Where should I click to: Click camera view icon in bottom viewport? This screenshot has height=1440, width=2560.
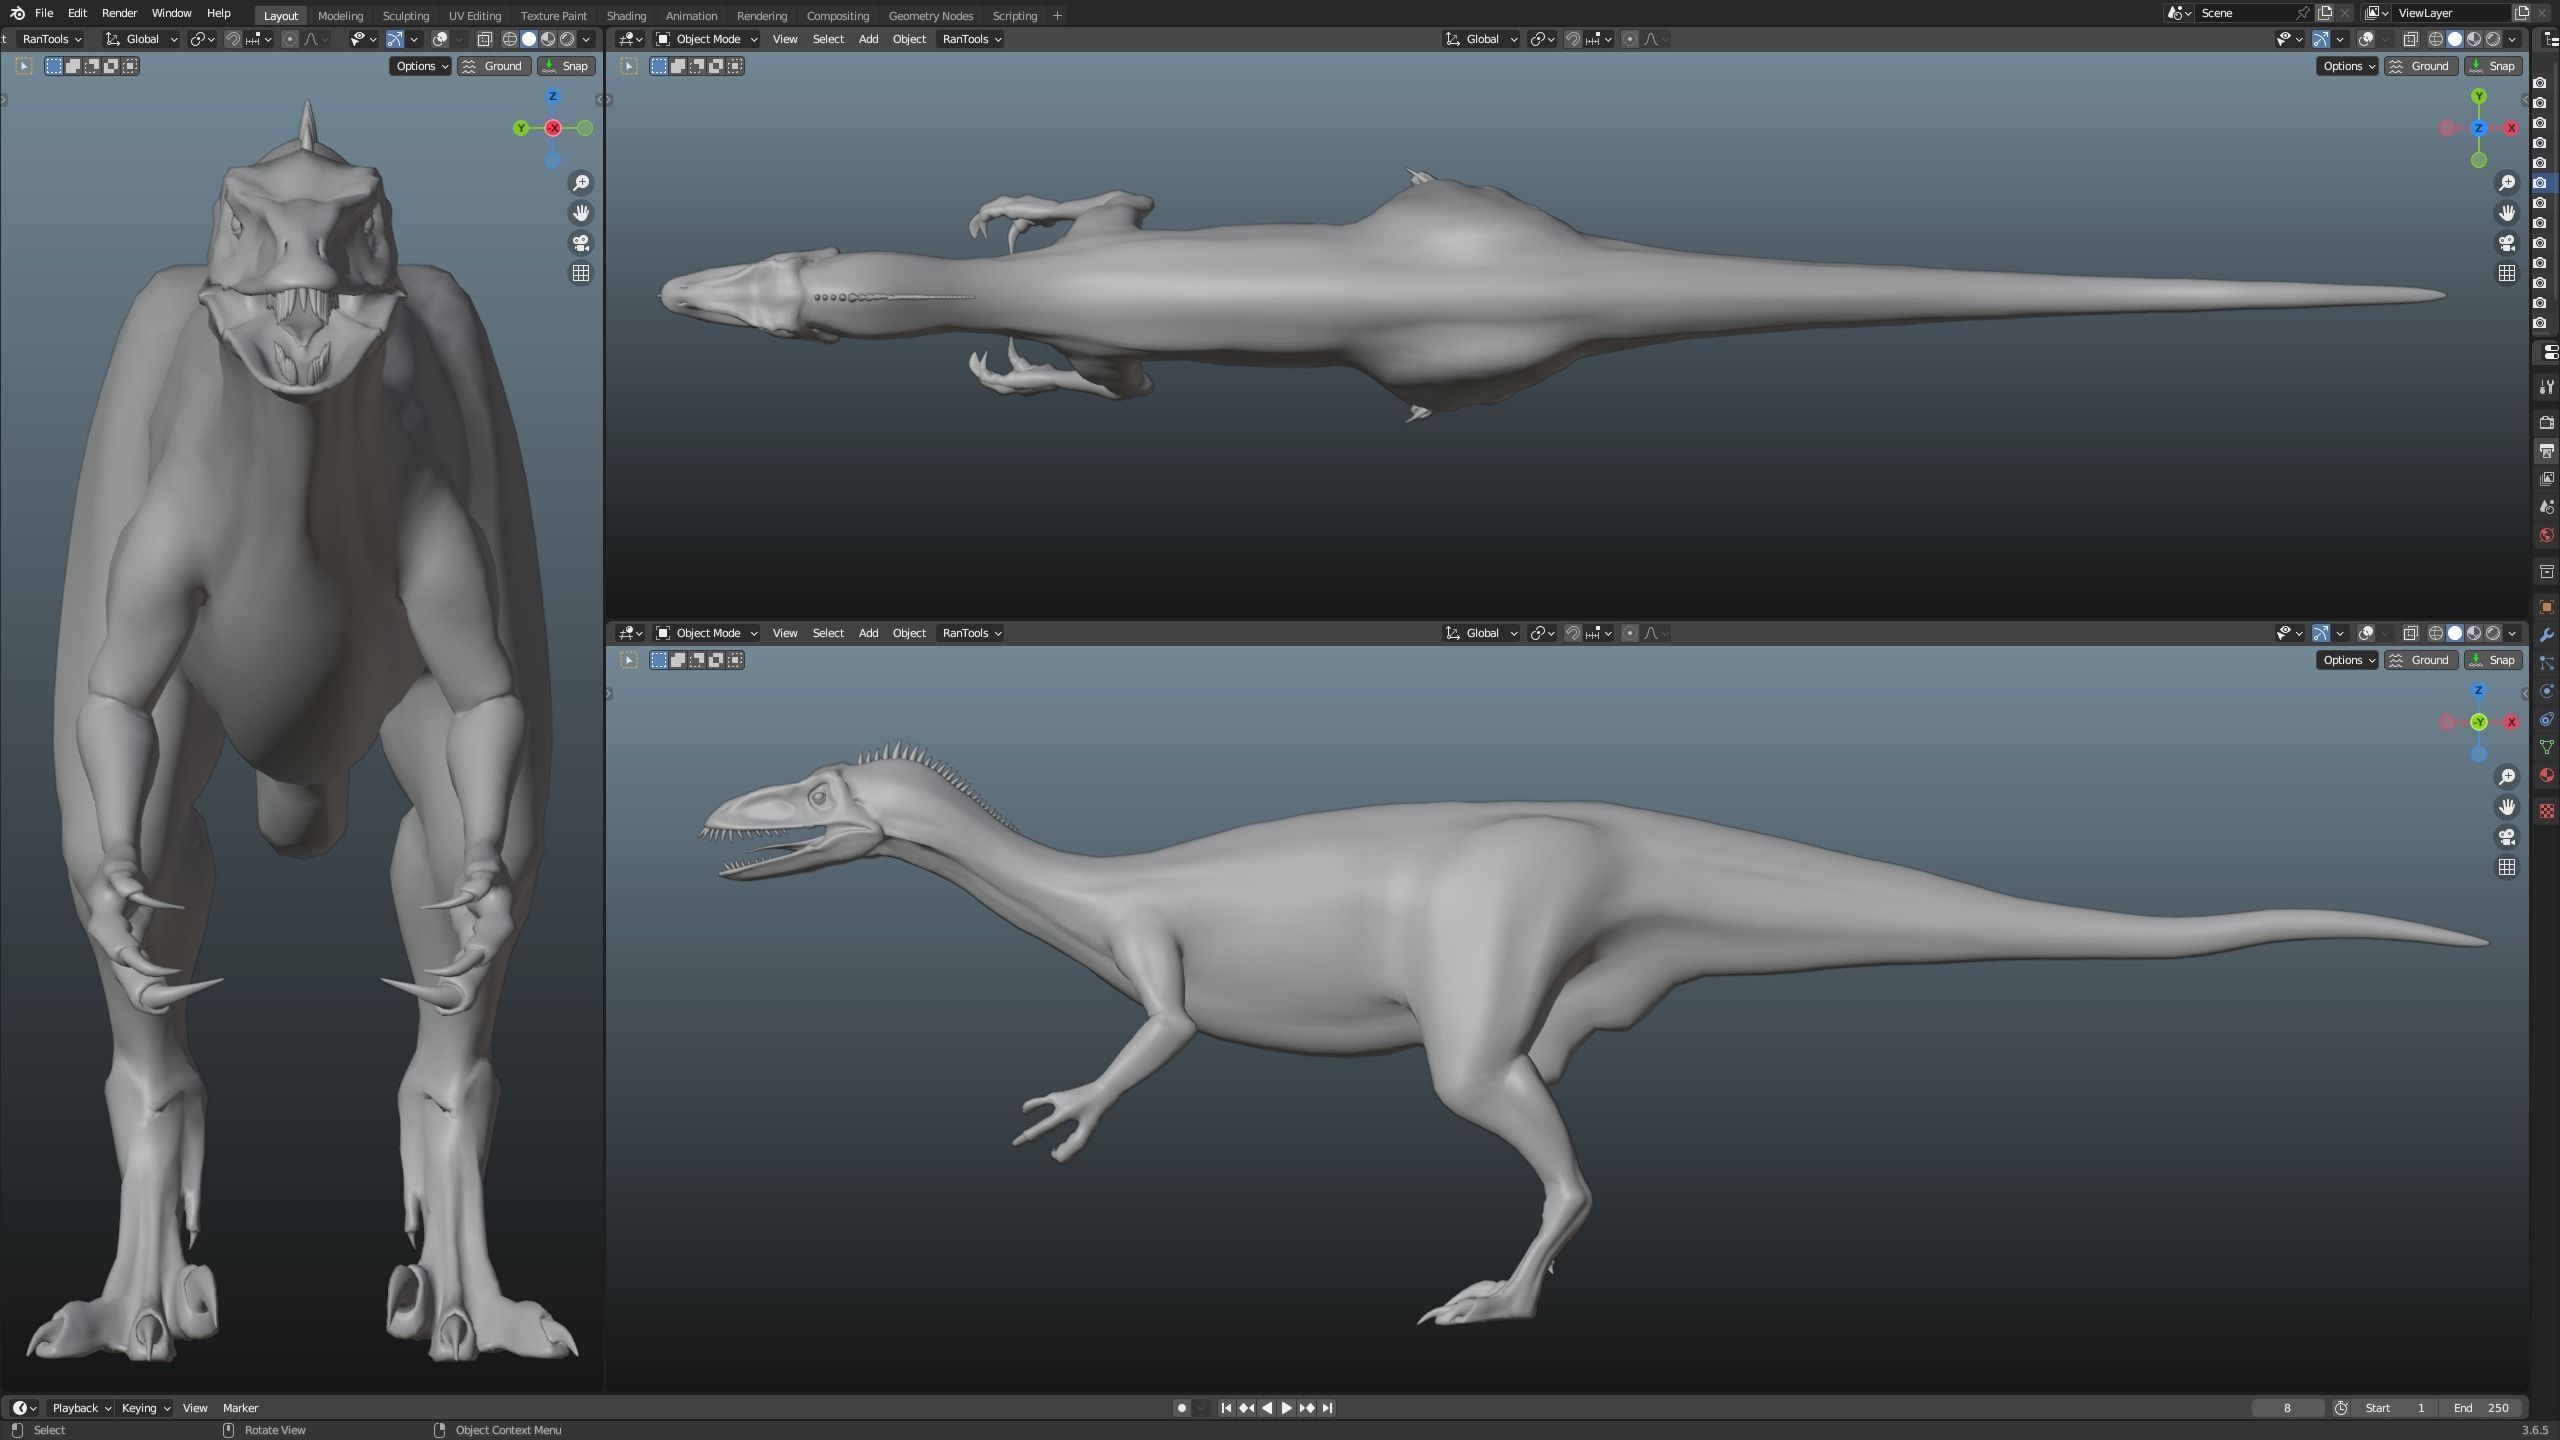point(2507,837)
